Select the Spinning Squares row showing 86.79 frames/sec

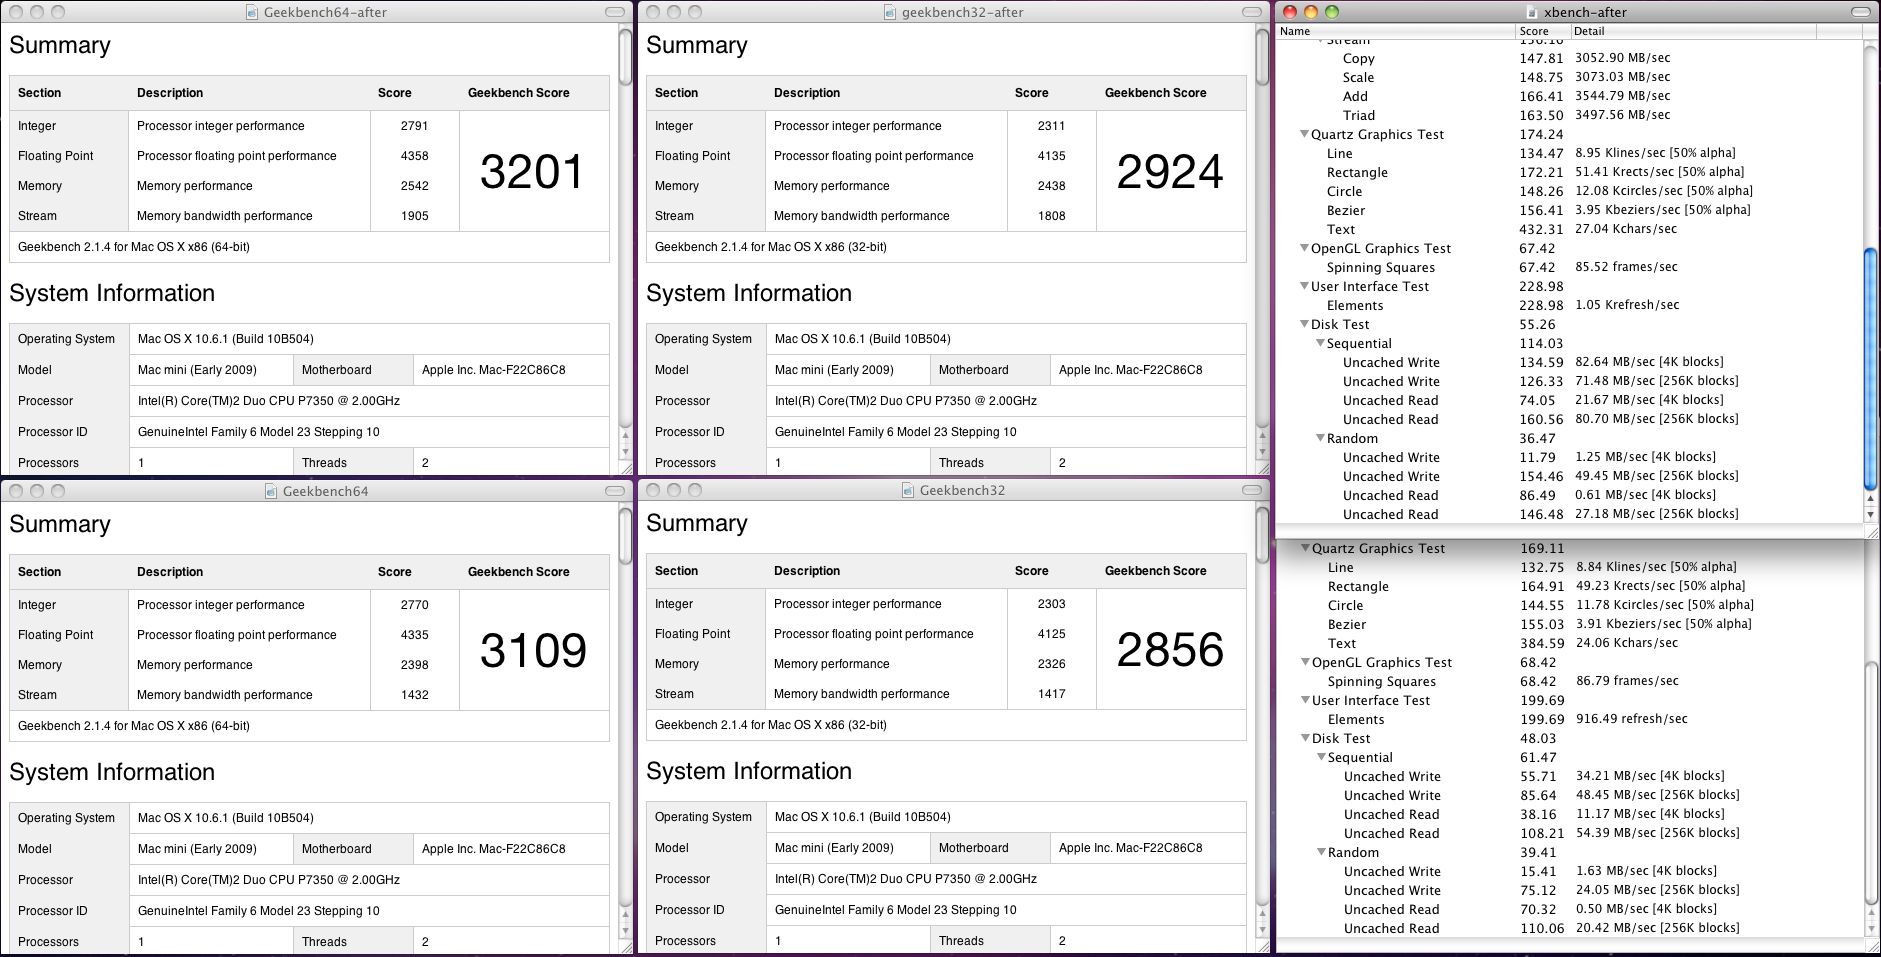coord(1570,681)
